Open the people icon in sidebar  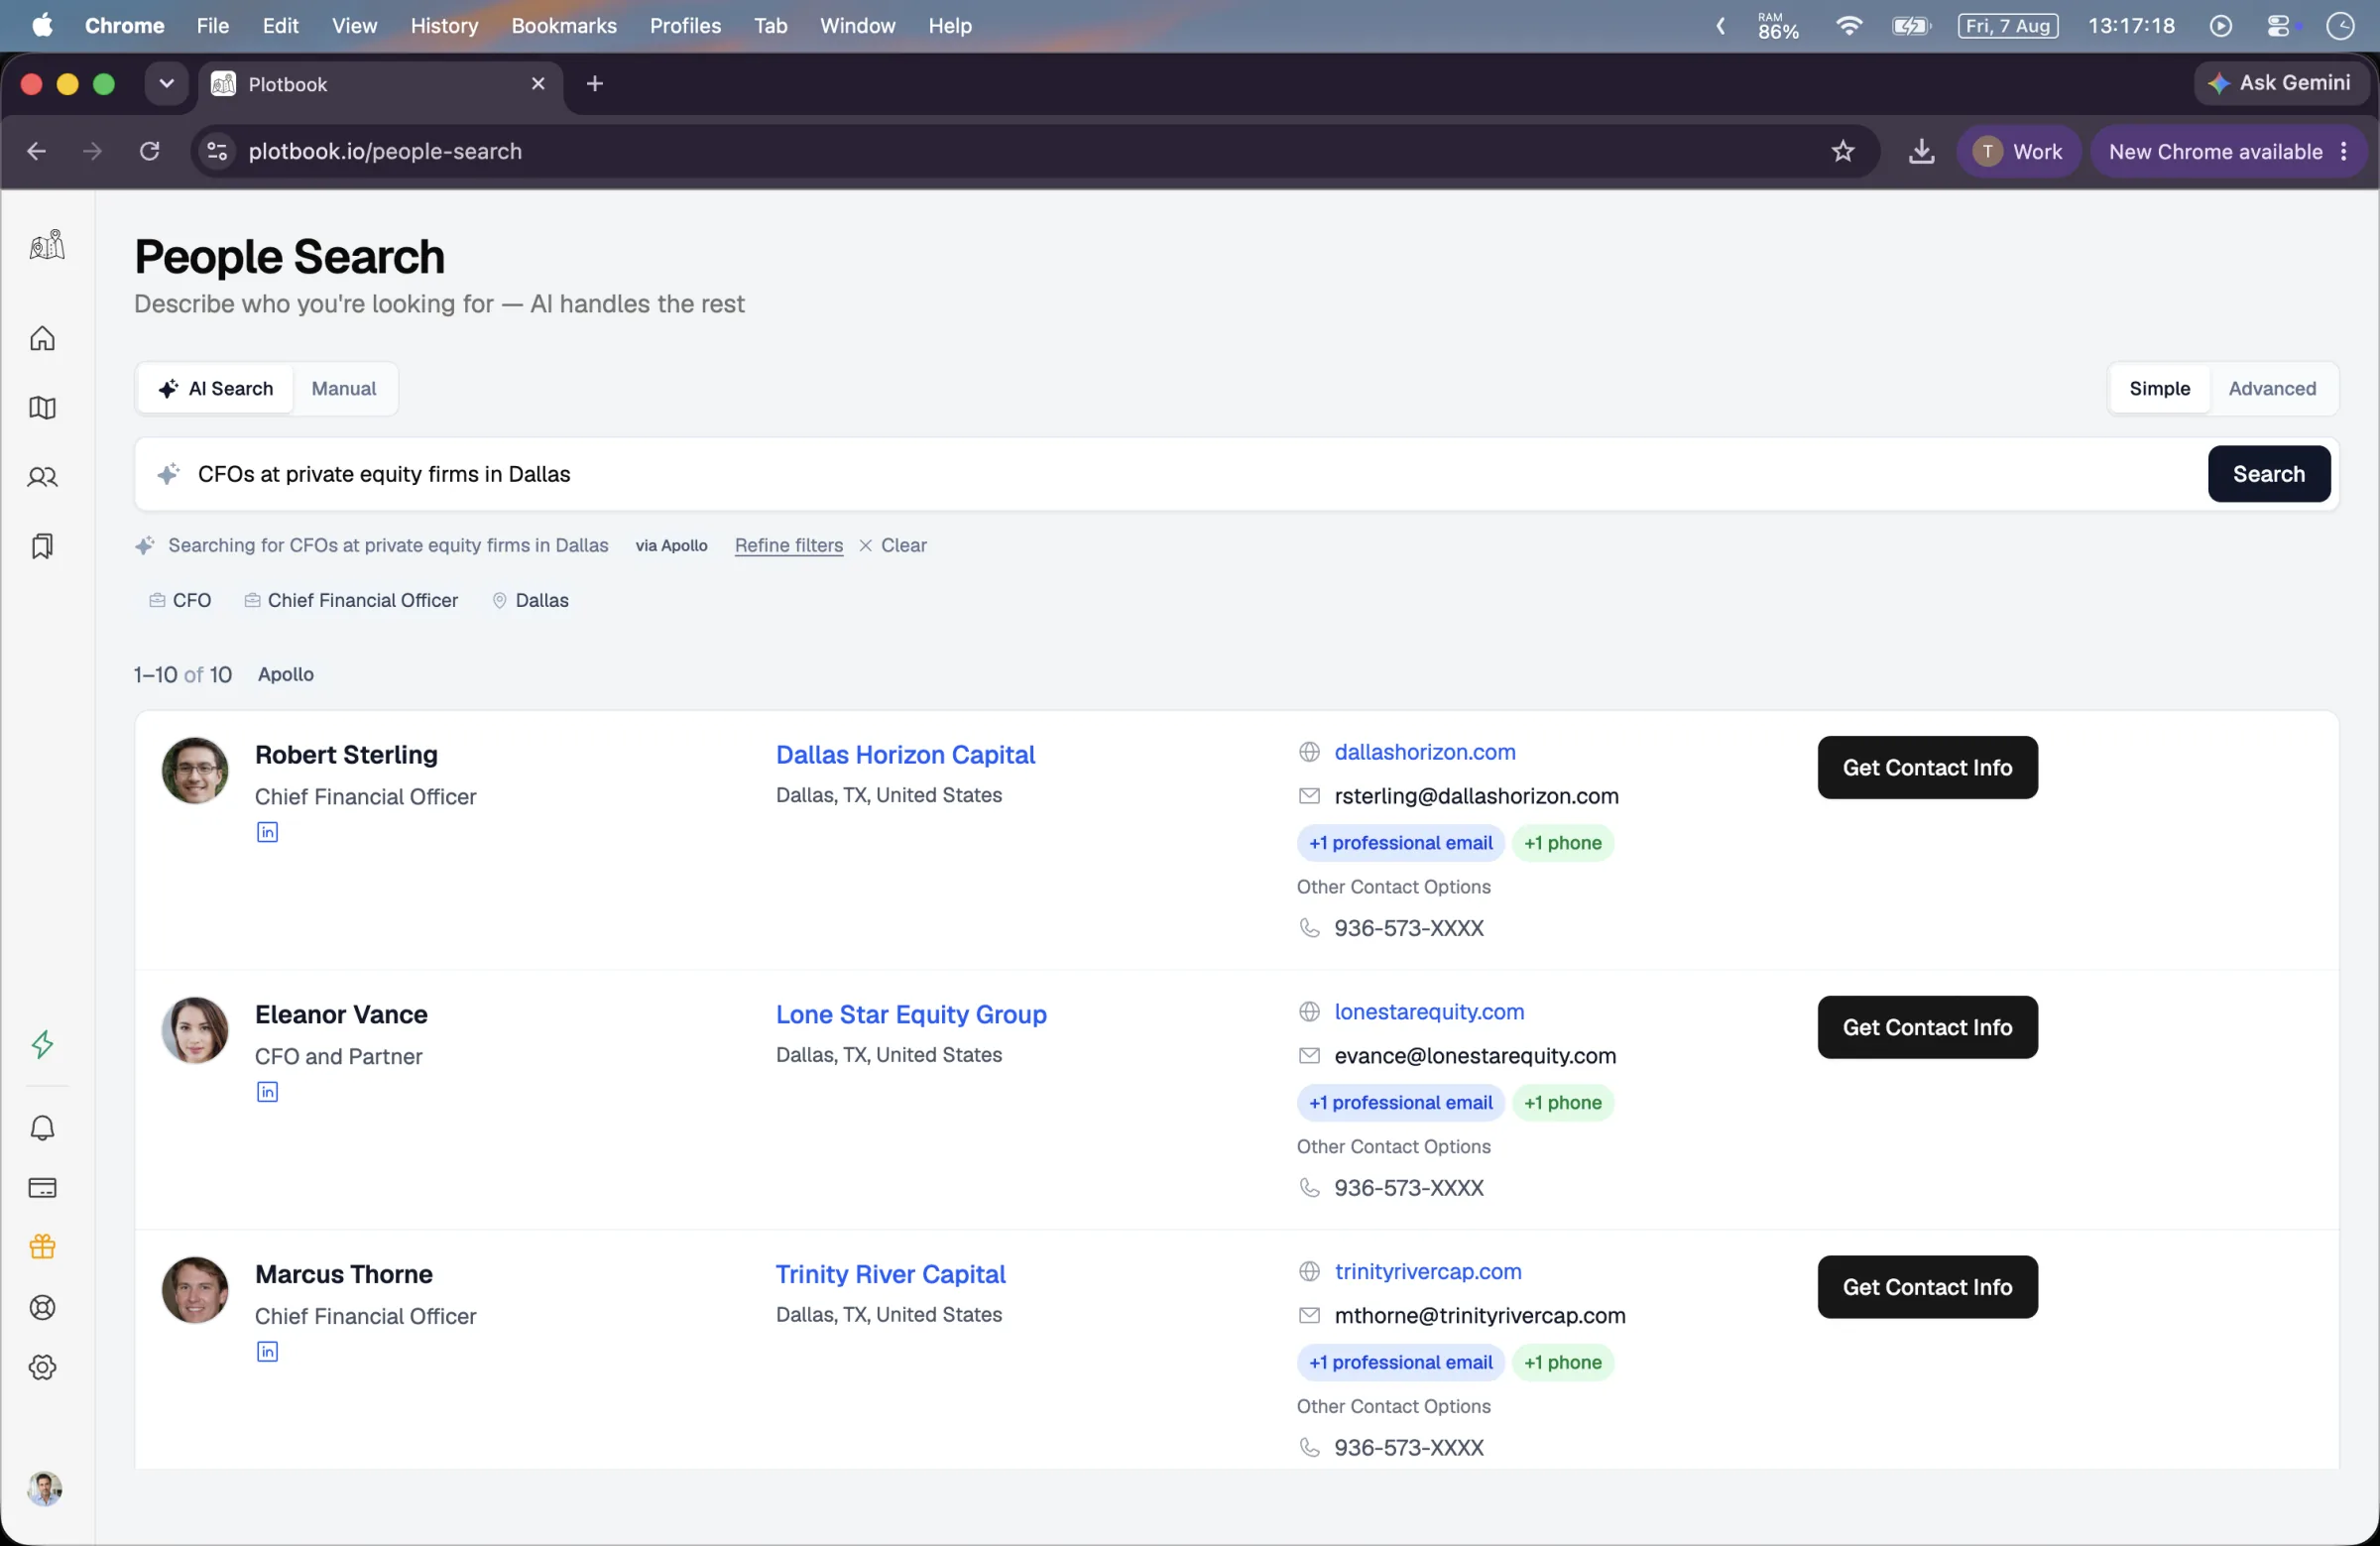coord(42,477)
